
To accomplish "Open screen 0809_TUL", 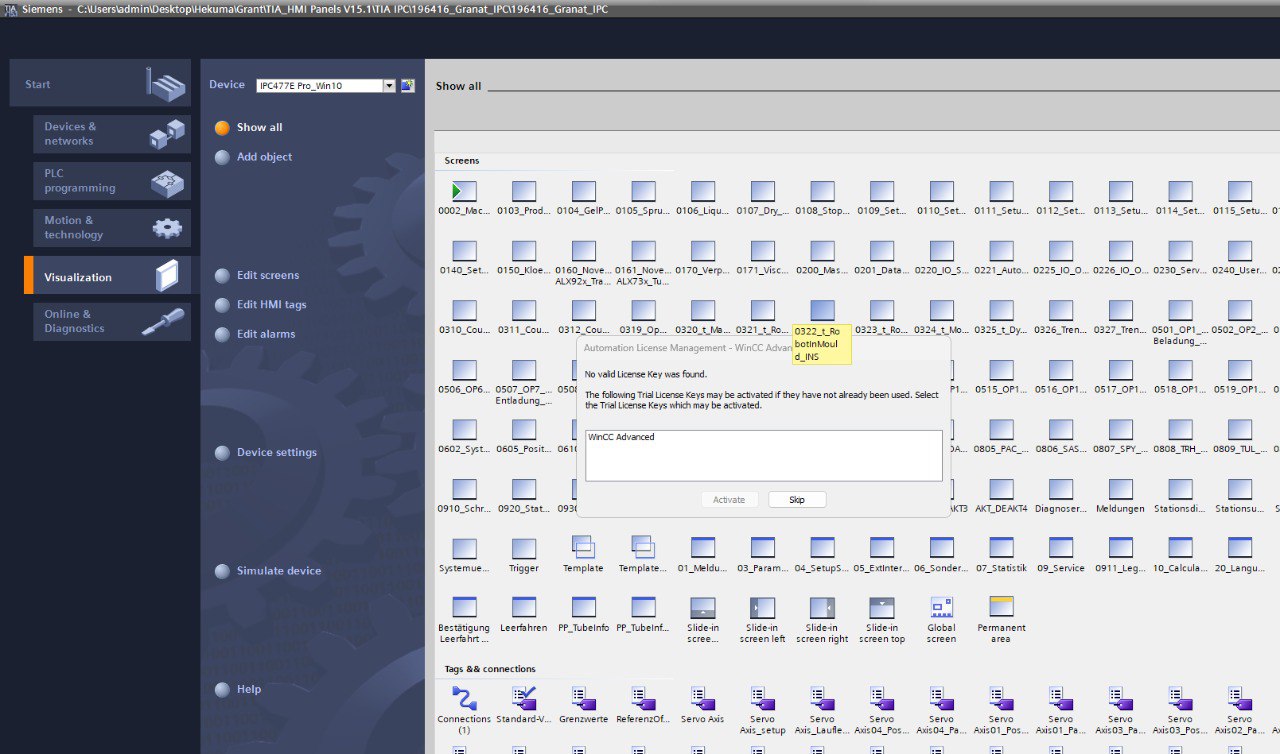I will pos(1239,430).
